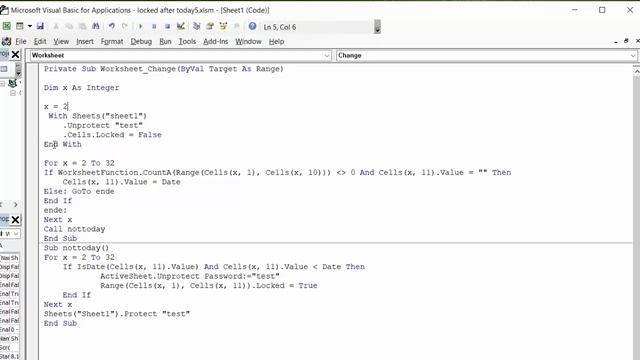Minimize the inner code window

616,42
